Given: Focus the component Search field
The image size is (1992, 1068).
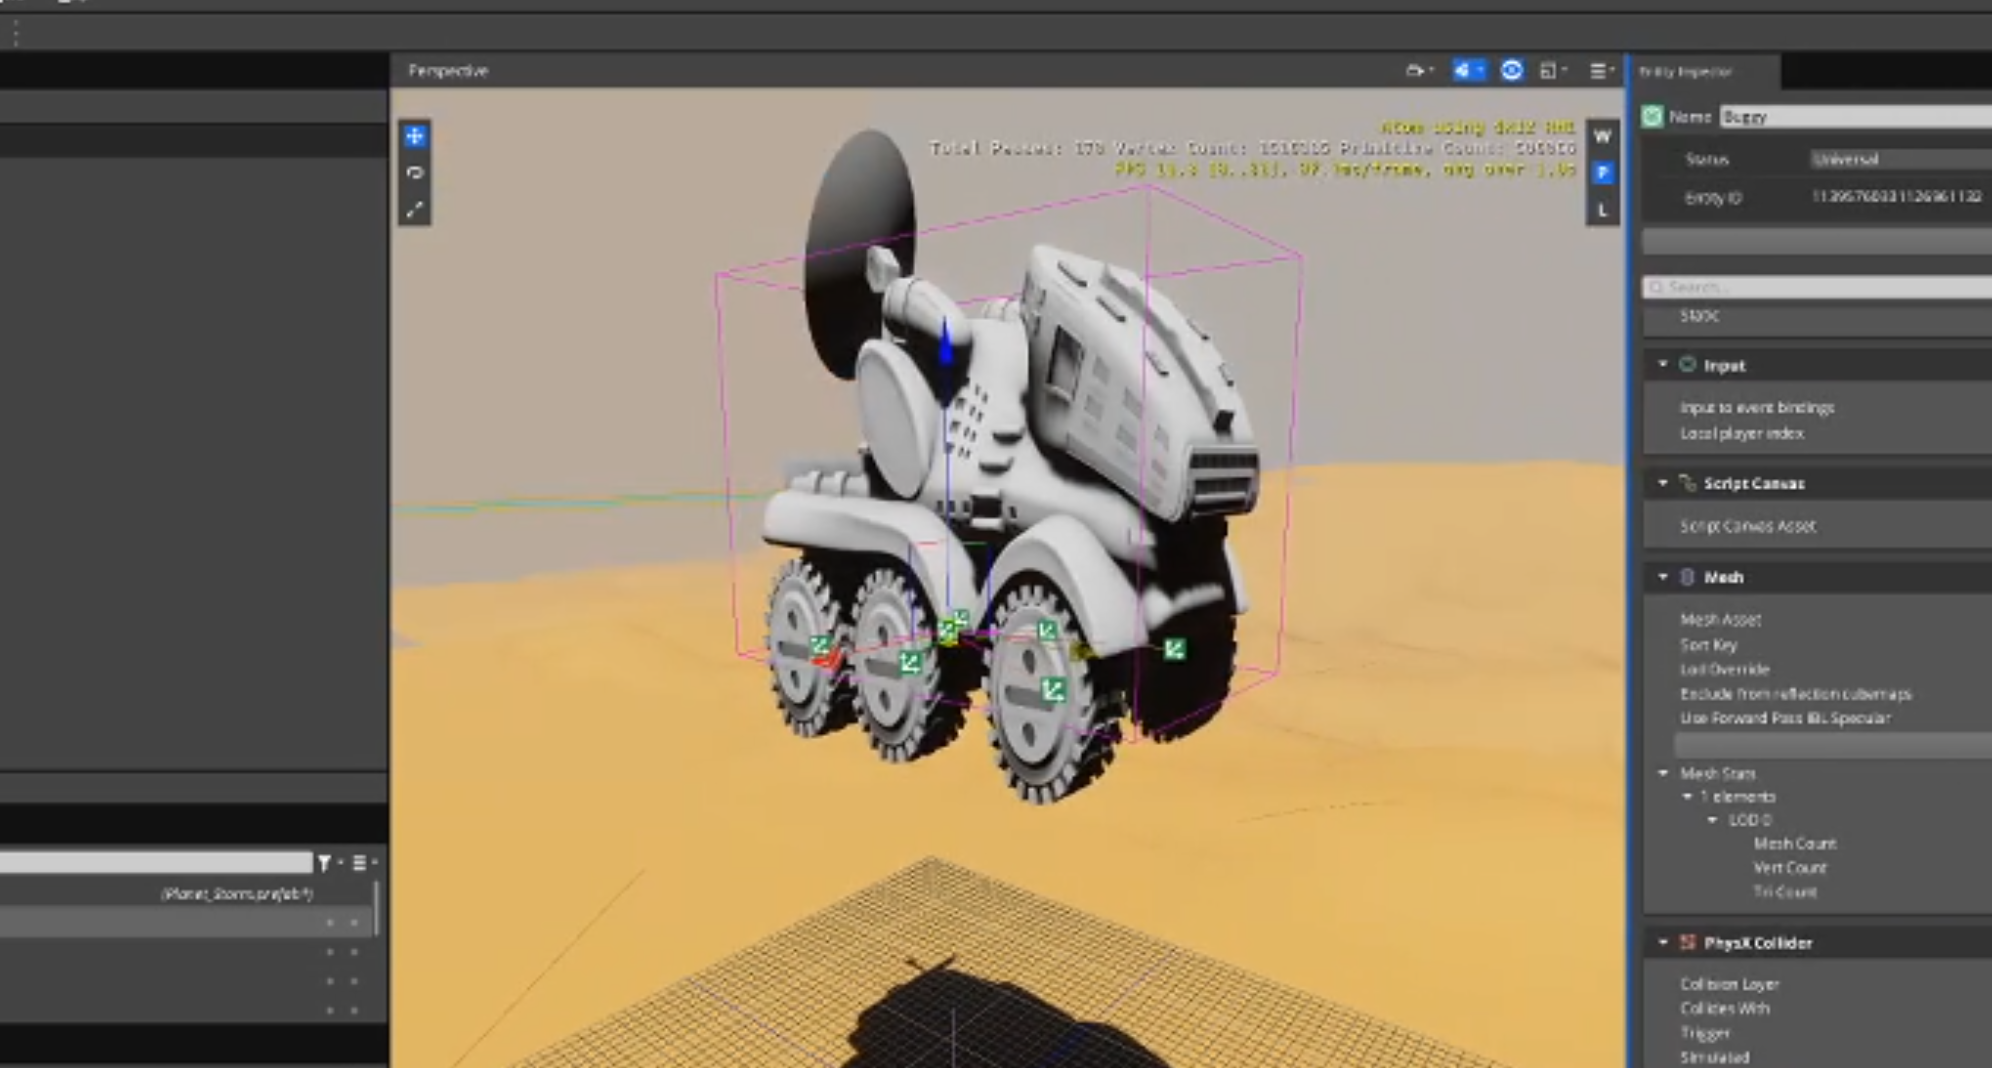Looking at the screenshot, I should coord(1817,288).
